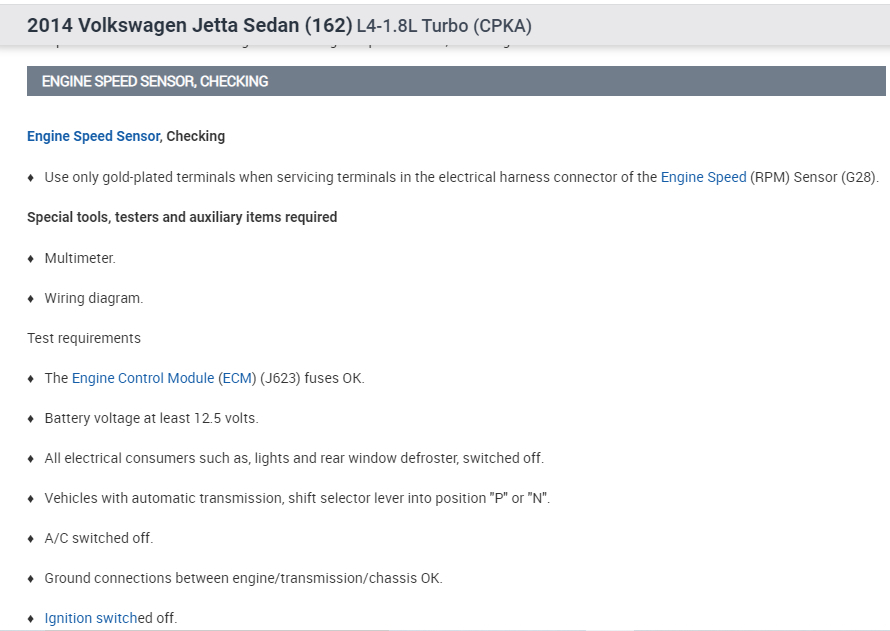
Task: Click the 2014 Volkswagen Jetta Sedan title
Action: tap(189, 23)
